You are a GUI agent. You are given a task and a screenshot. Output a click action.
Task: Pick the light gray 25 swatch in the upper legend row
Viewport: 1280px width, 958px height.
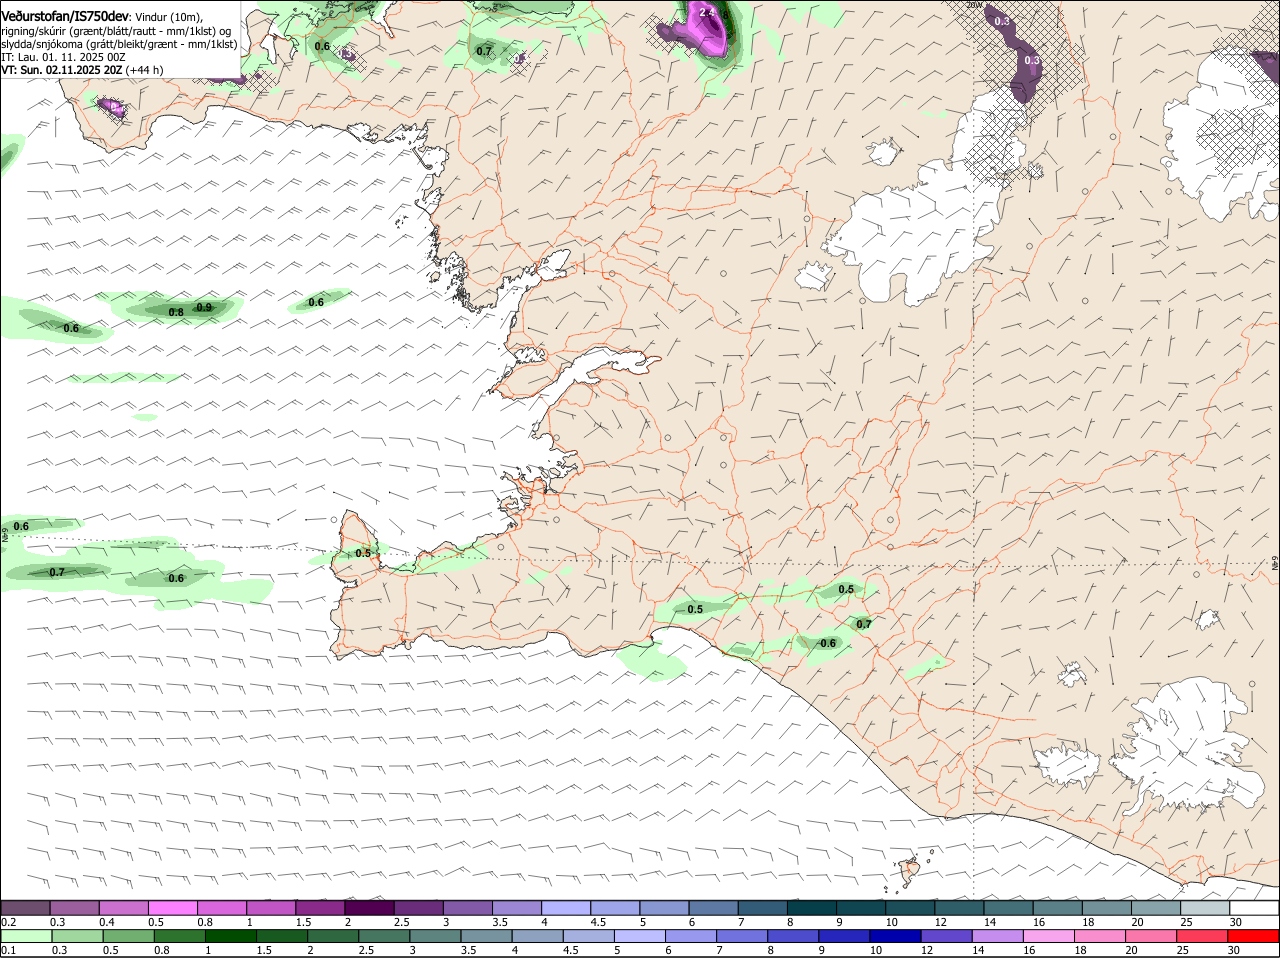(x=1205, y=907)
